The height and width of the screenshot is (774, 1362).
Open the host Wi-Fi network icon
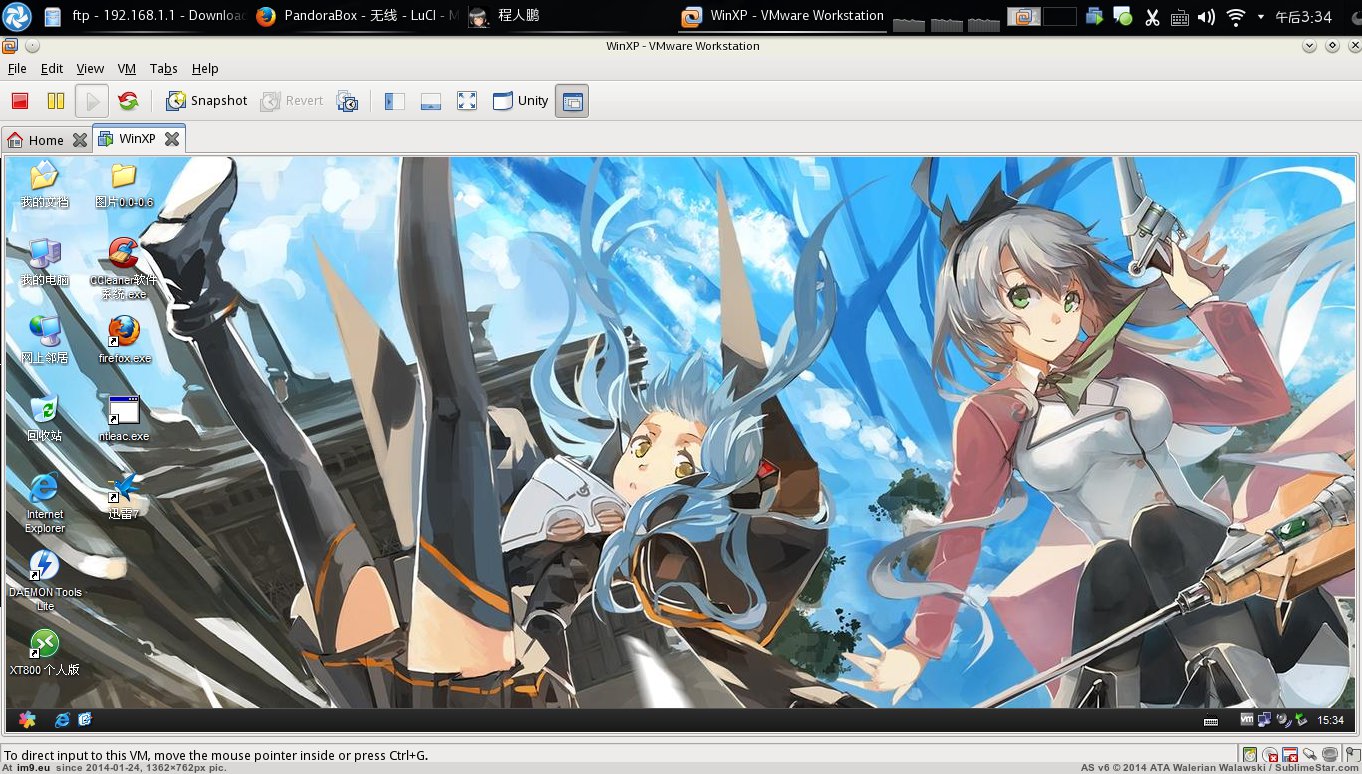[x=1236, y=17]
